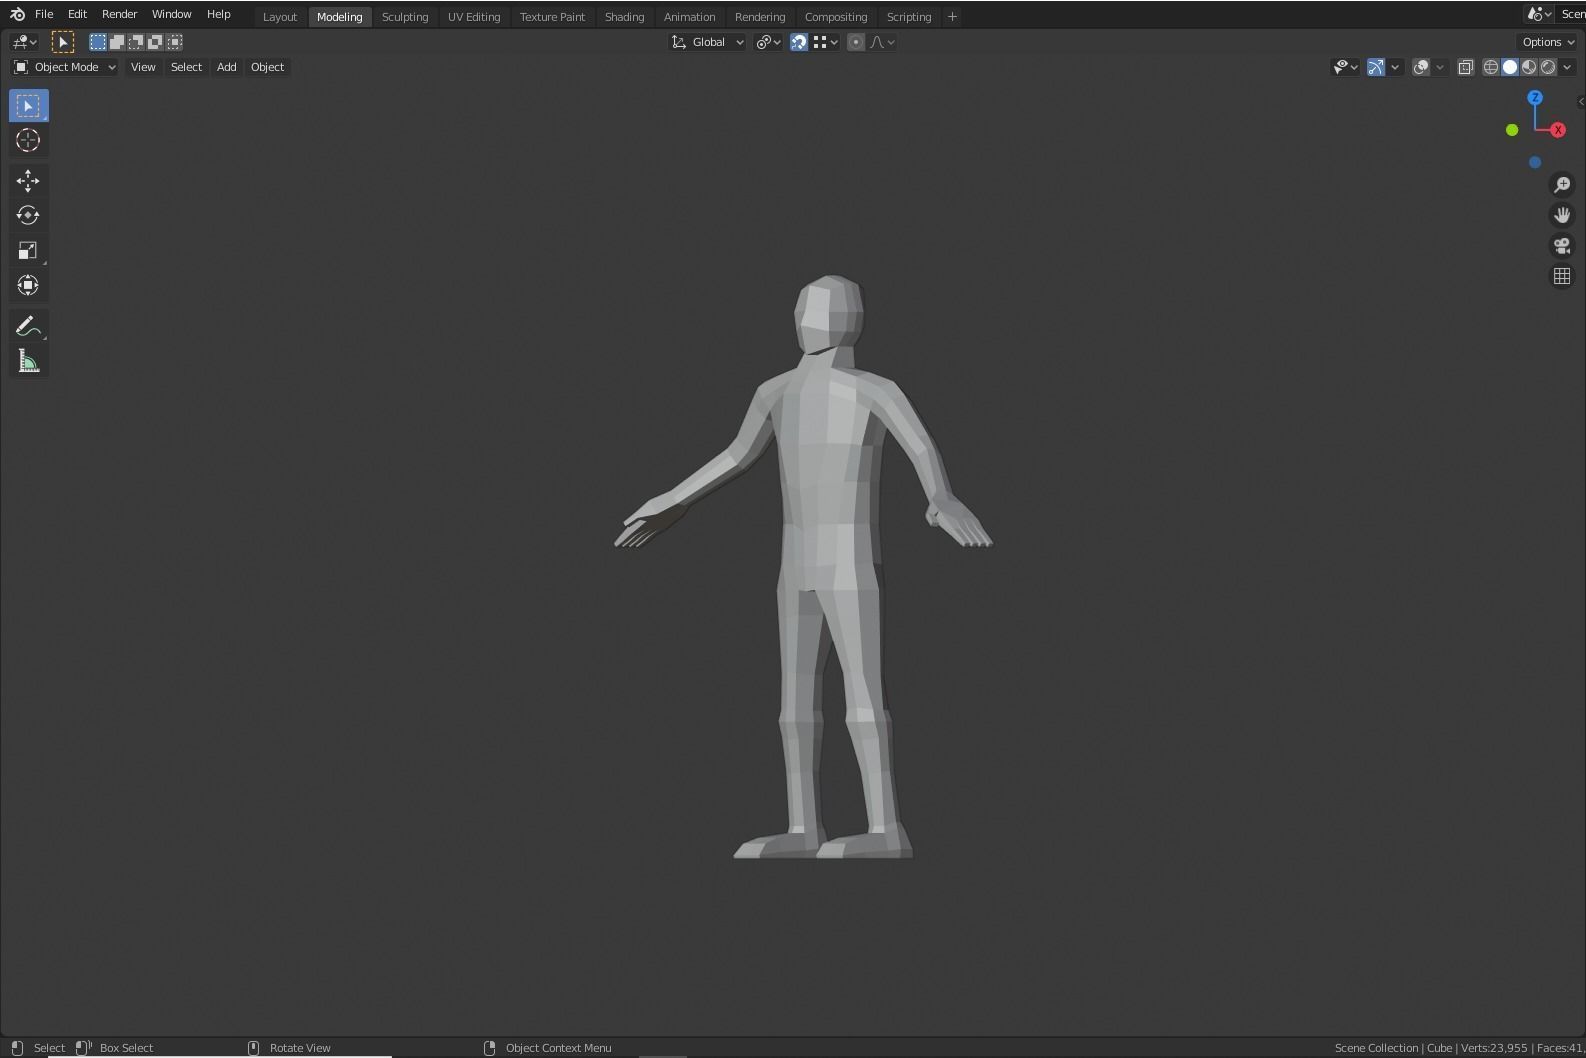This screenshot has height=1058, width=1586.
Task: Activate the Transform tool
Action: tap(28, 286)
